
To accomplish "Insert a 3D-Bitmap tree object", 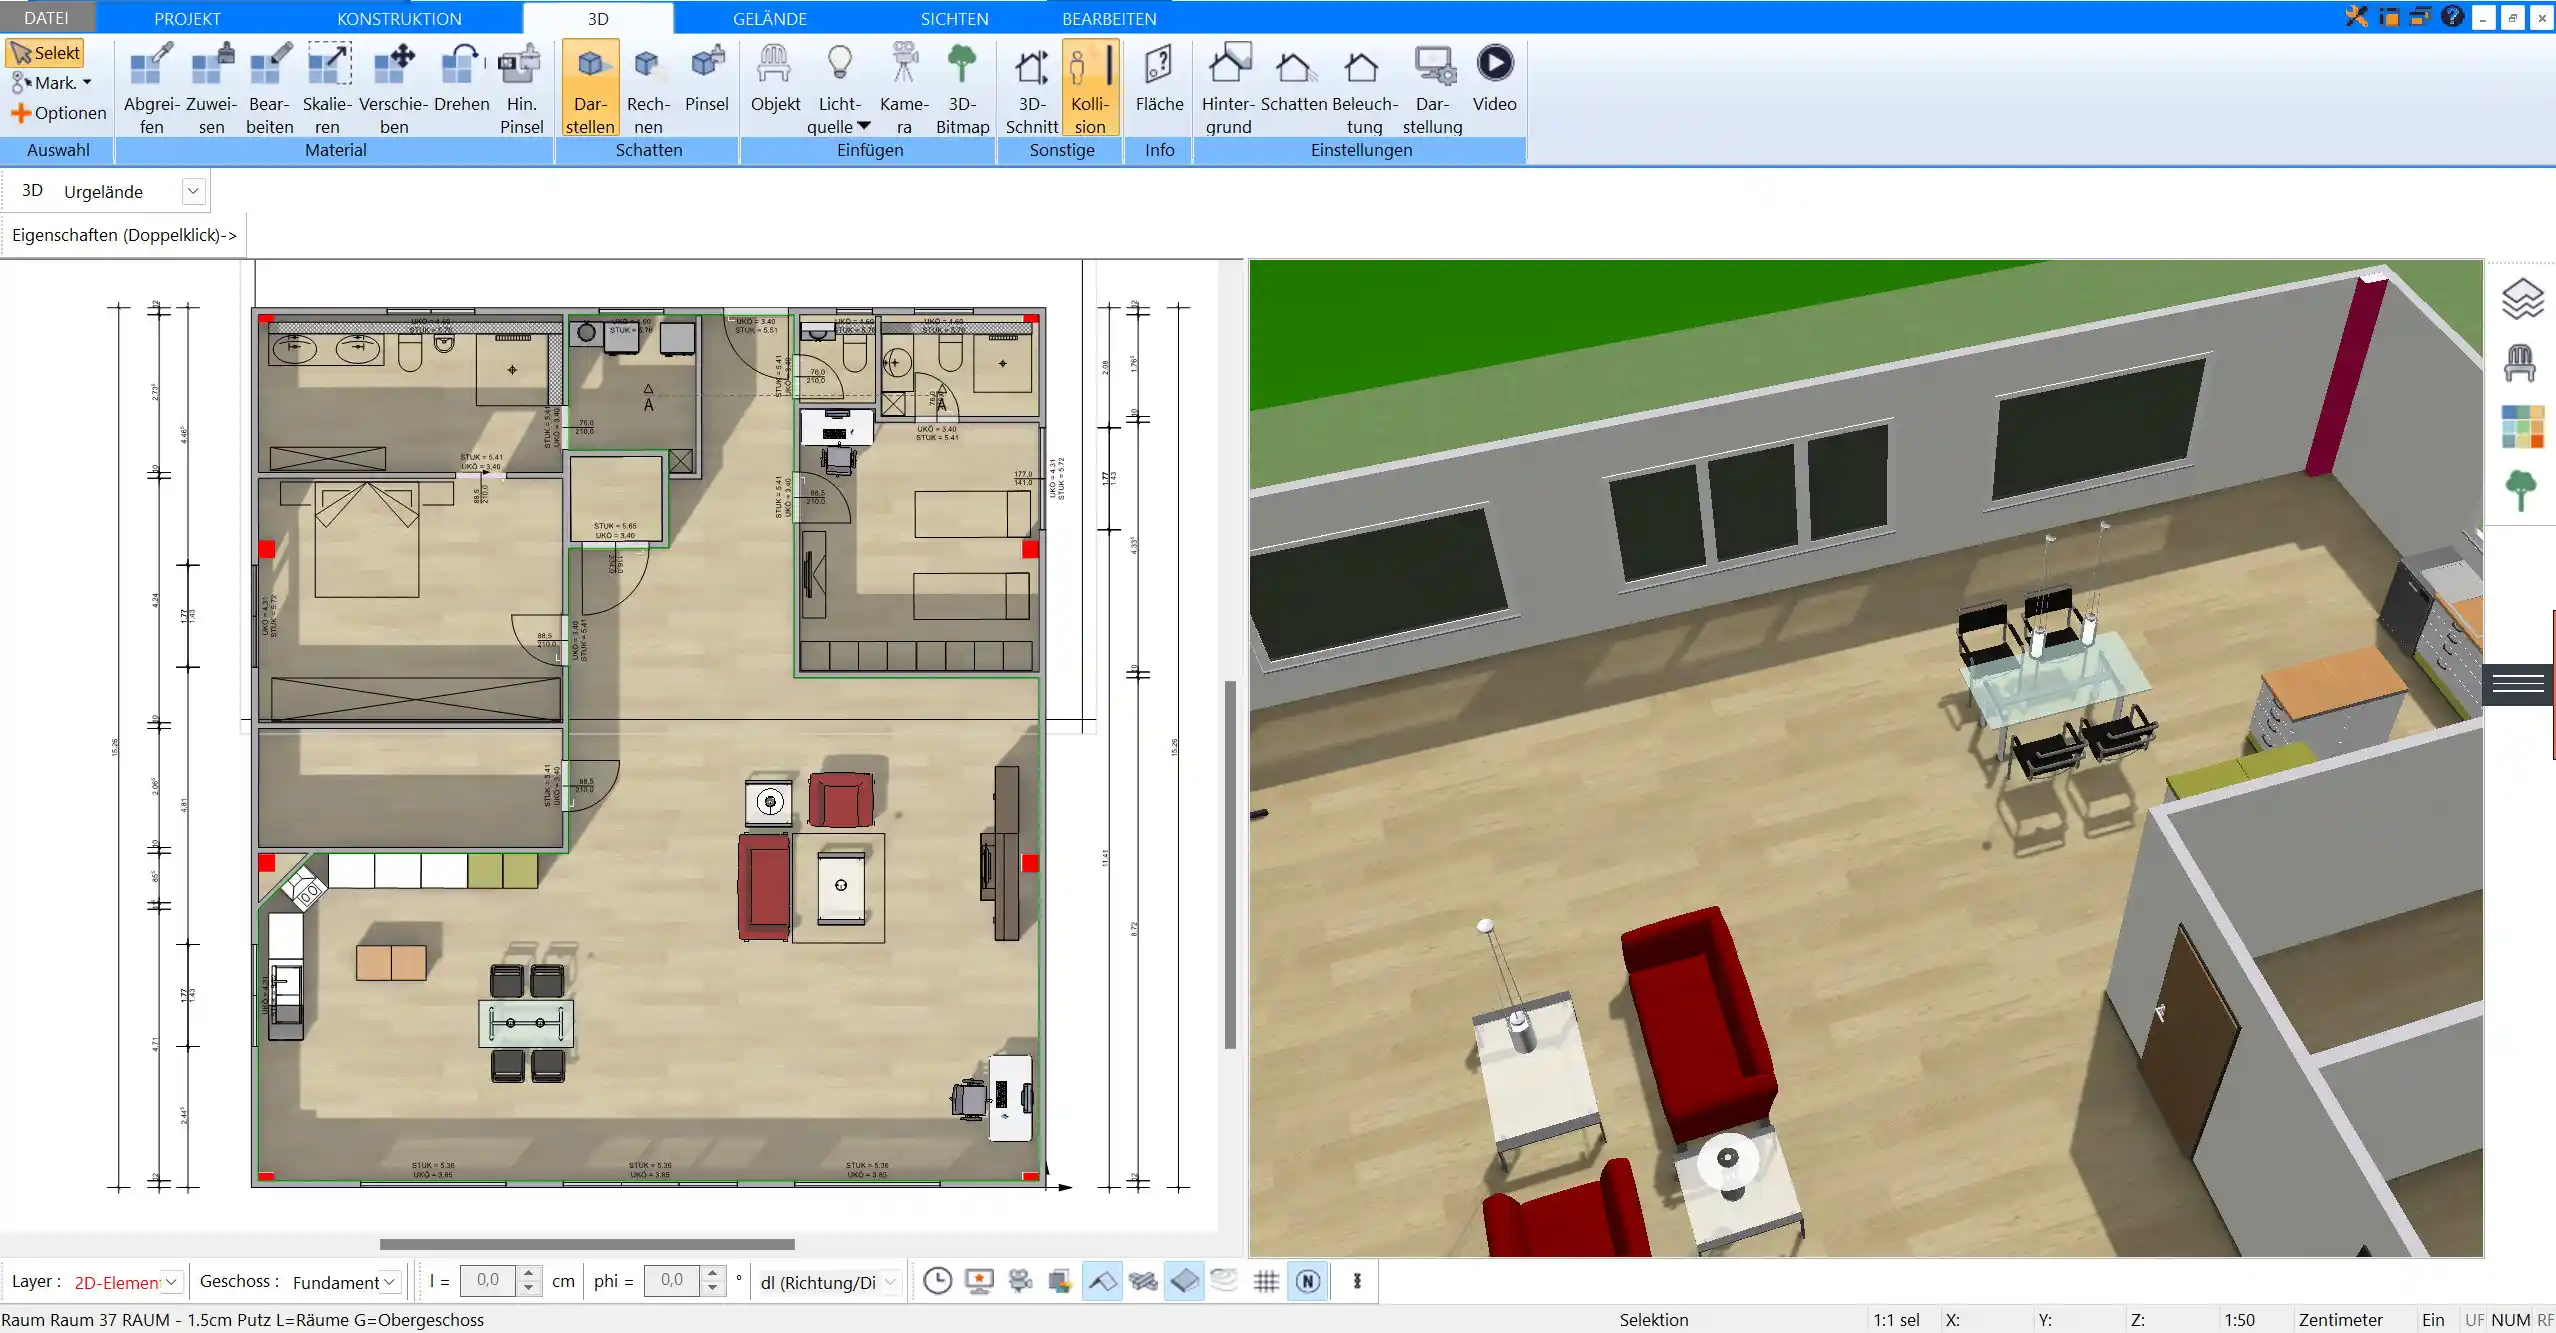I will click(x=962, y=88).
